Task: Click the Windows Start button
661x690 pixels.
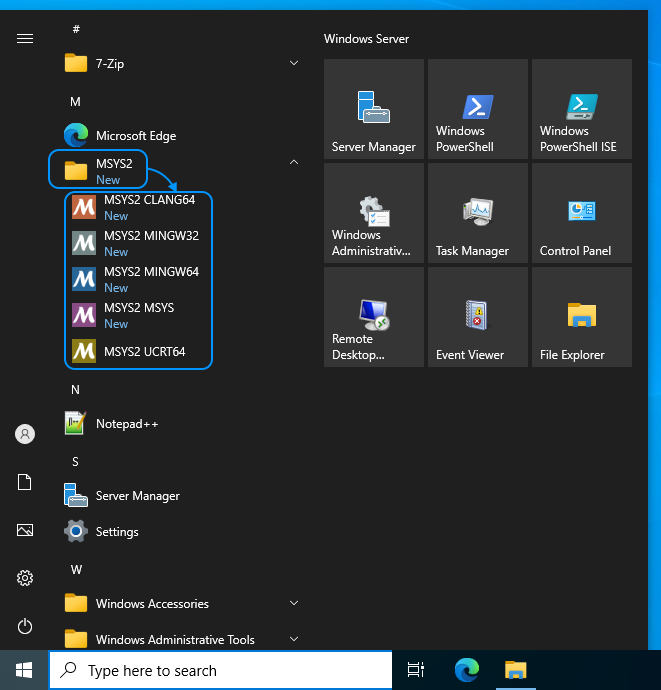Action: point(24,670)
